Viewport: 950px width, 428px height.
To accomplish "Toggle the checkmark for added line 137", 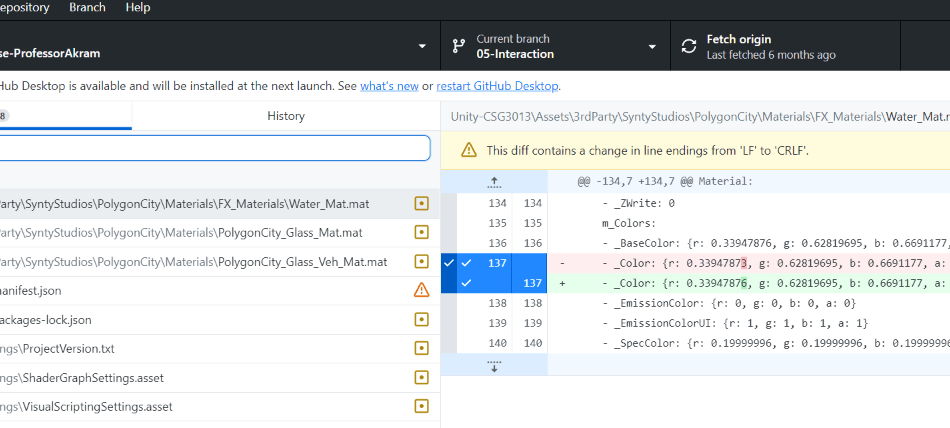I will point(466,283).
